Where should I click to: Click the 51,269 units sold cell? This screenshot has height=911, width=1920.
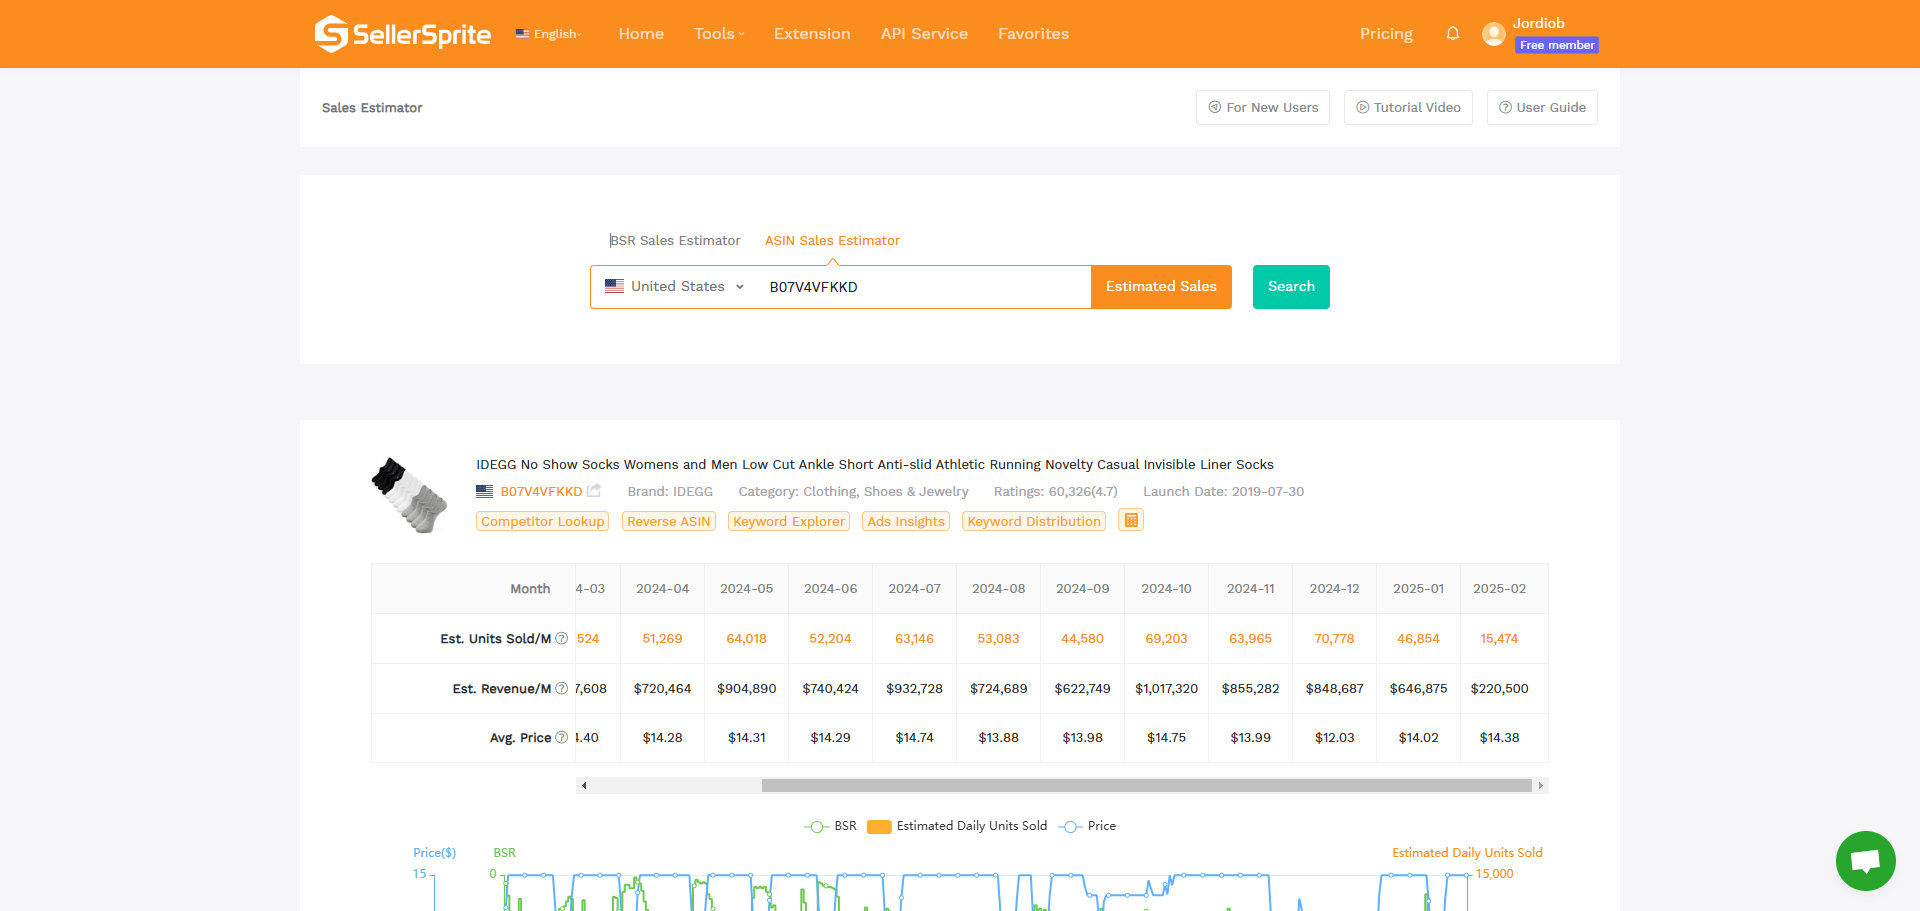point(662,639)
